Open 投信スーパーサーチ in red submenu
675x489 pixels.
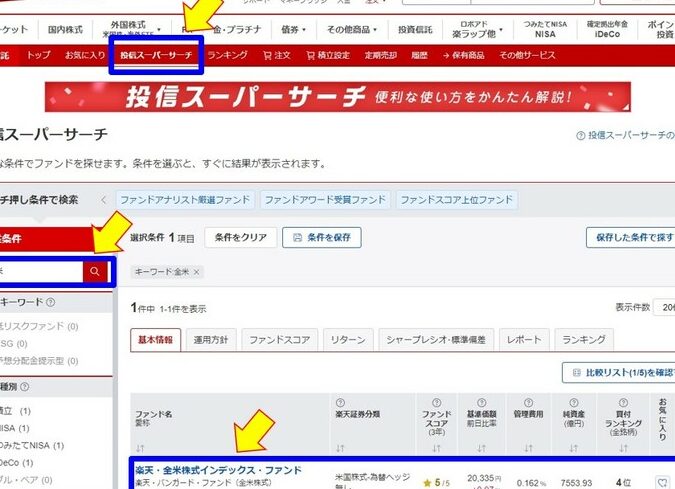tap(156, 55)
